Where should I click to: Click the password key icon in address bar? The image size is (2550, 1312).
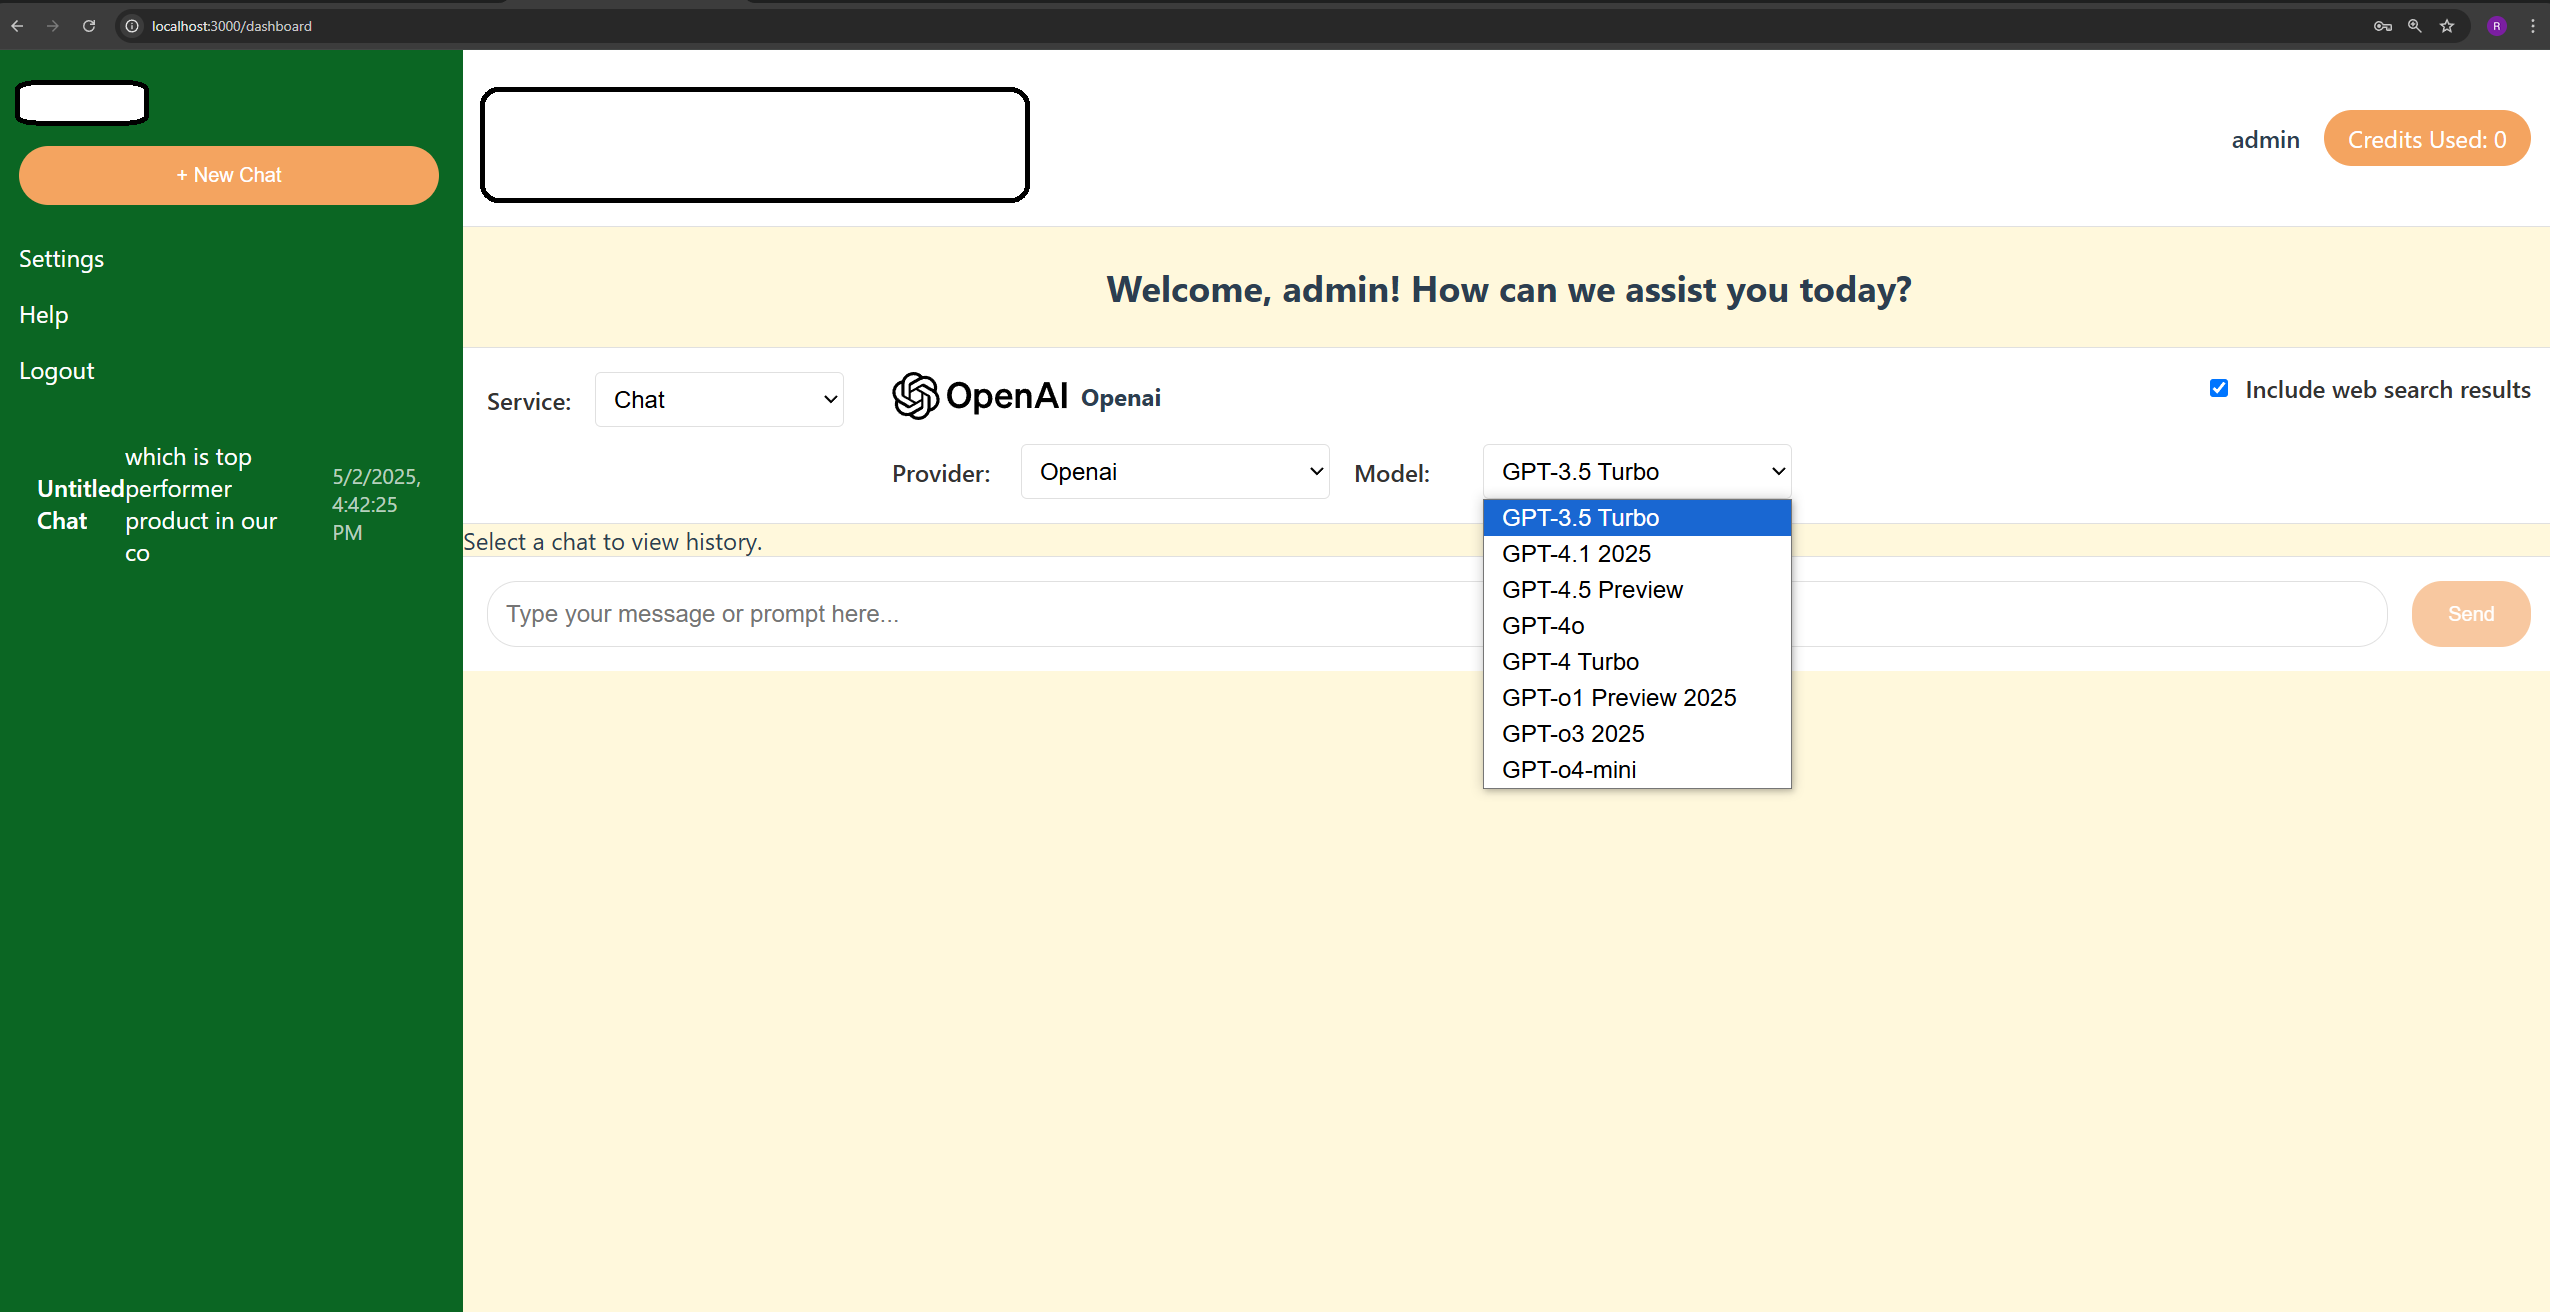pos(2382,26)
